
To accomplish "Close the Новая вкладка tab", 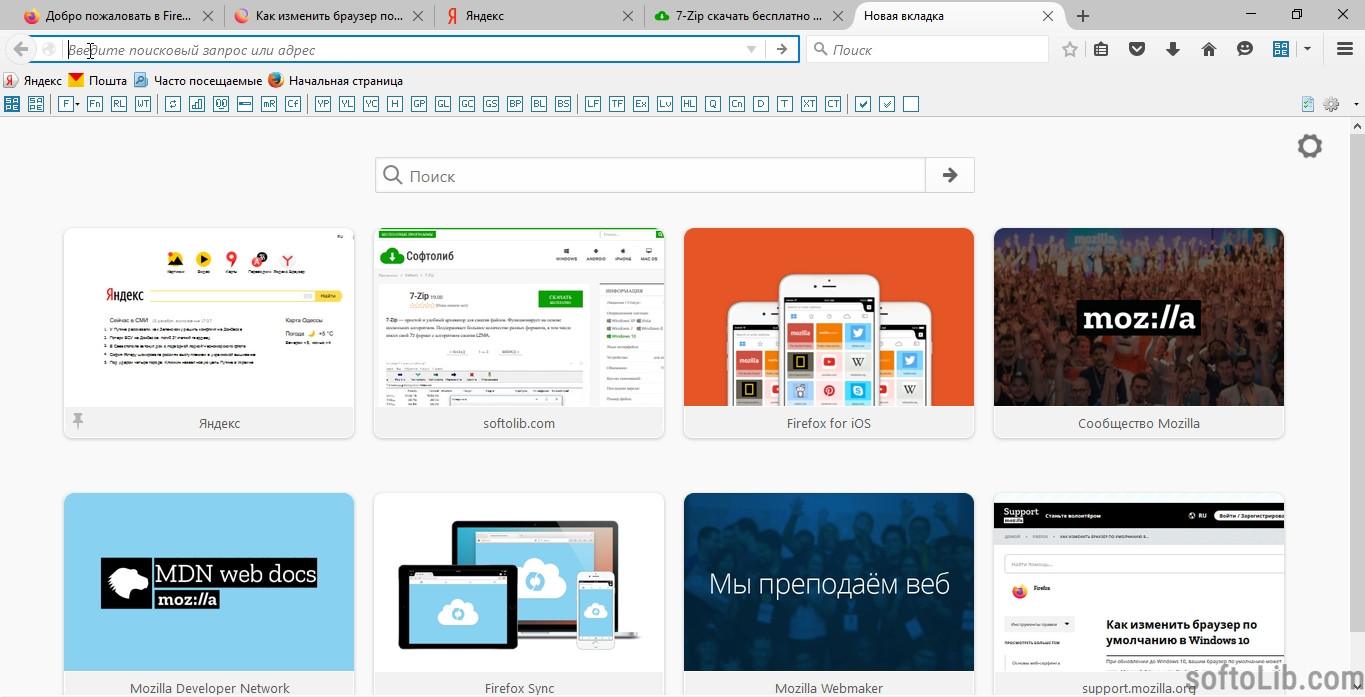I will click(x=1048, y=16).
